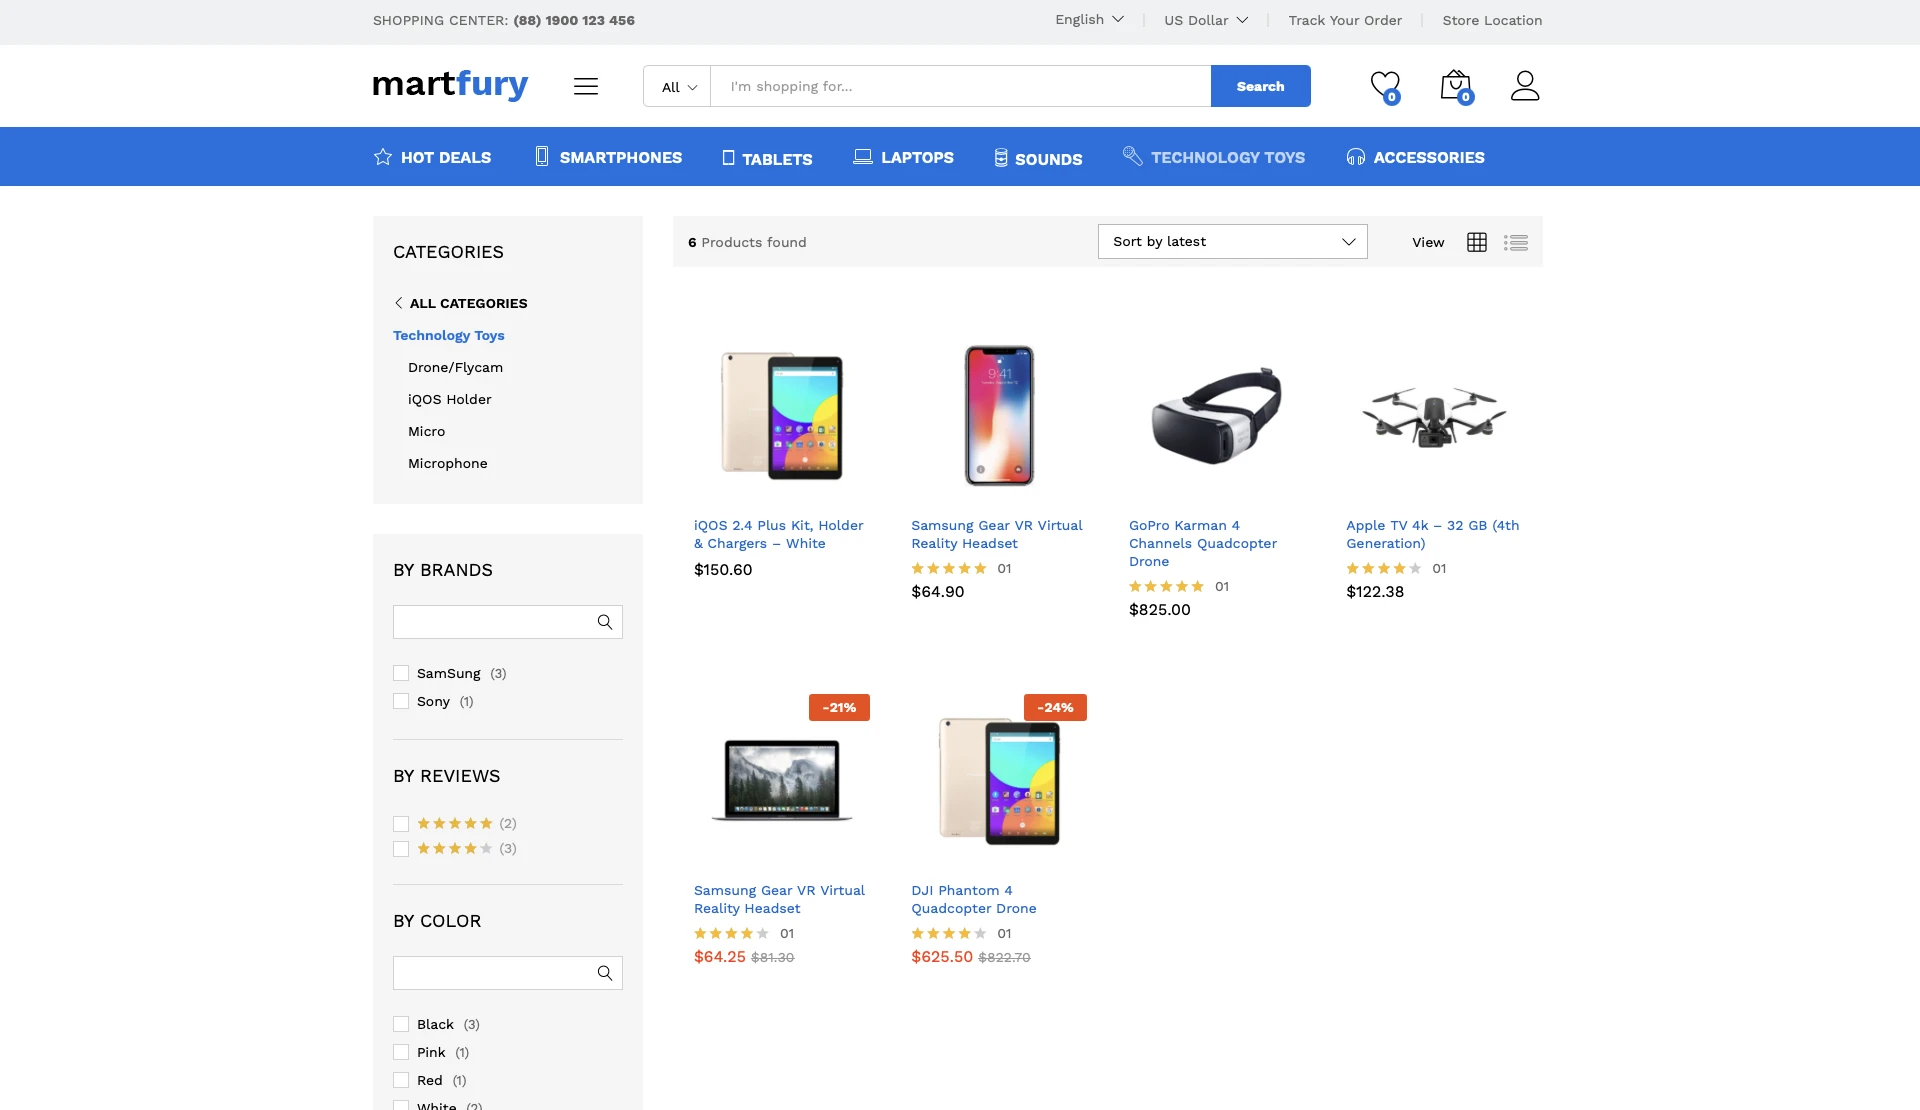Open the shopping cart bag icon

click(1456, 86)
